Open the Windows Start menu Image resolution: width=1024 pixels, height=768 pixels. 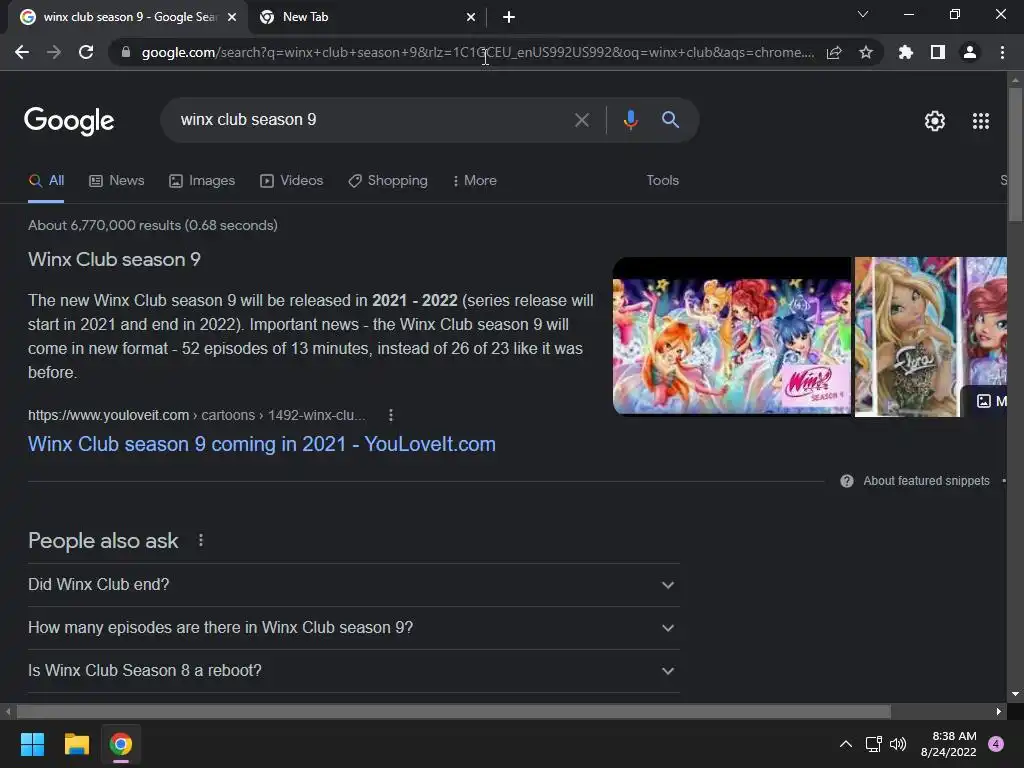click(x=32, y=744)
